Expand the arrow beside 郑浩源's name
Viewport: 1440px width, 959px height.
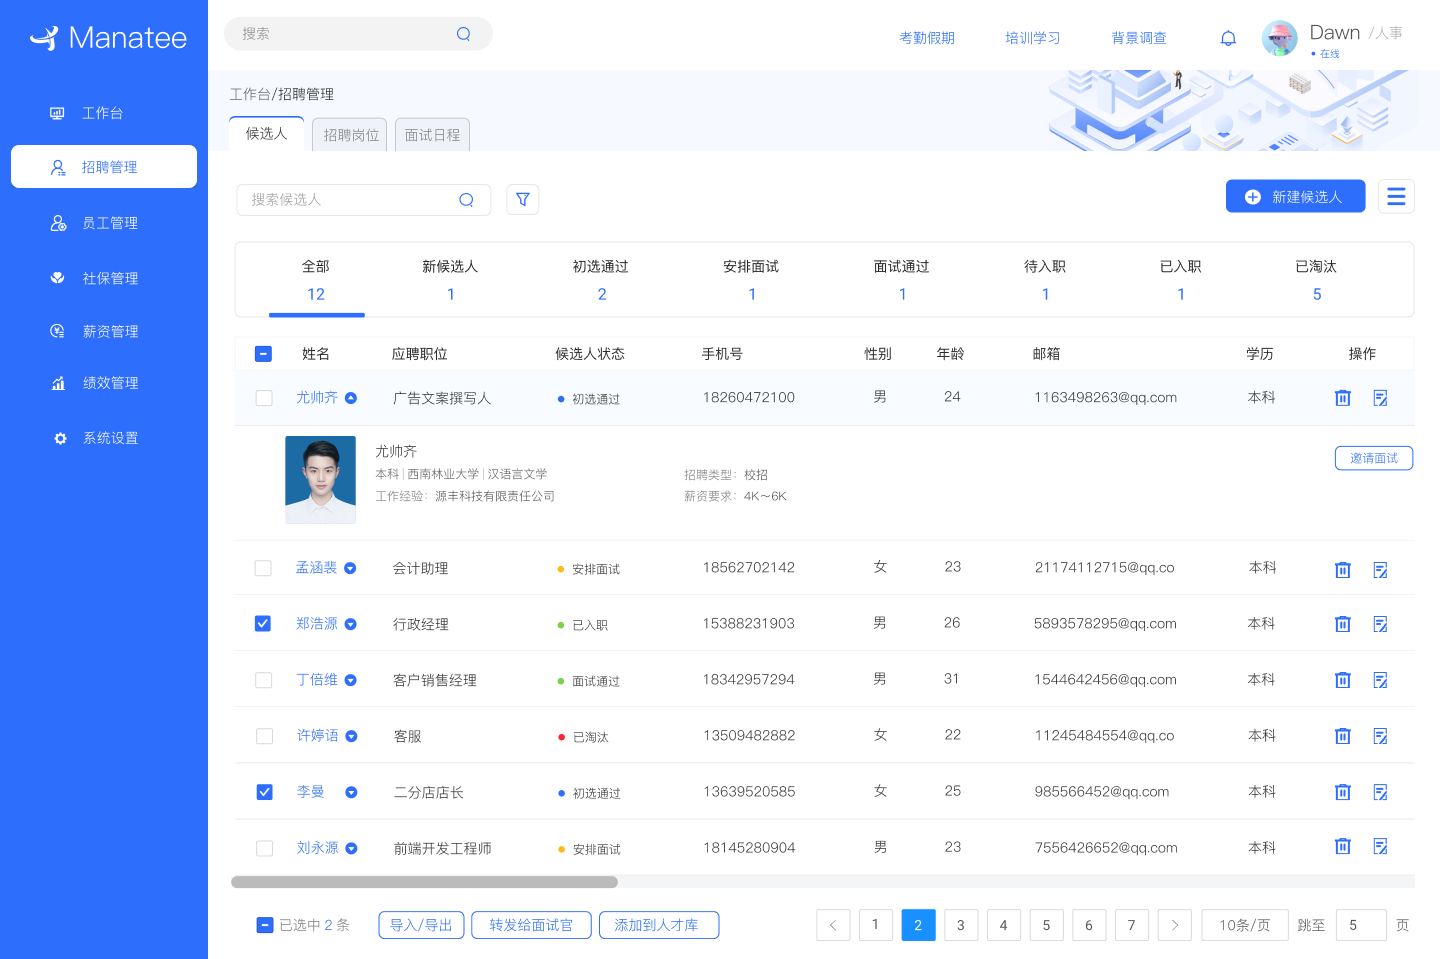pyautogui.click(x=351, y=623)
